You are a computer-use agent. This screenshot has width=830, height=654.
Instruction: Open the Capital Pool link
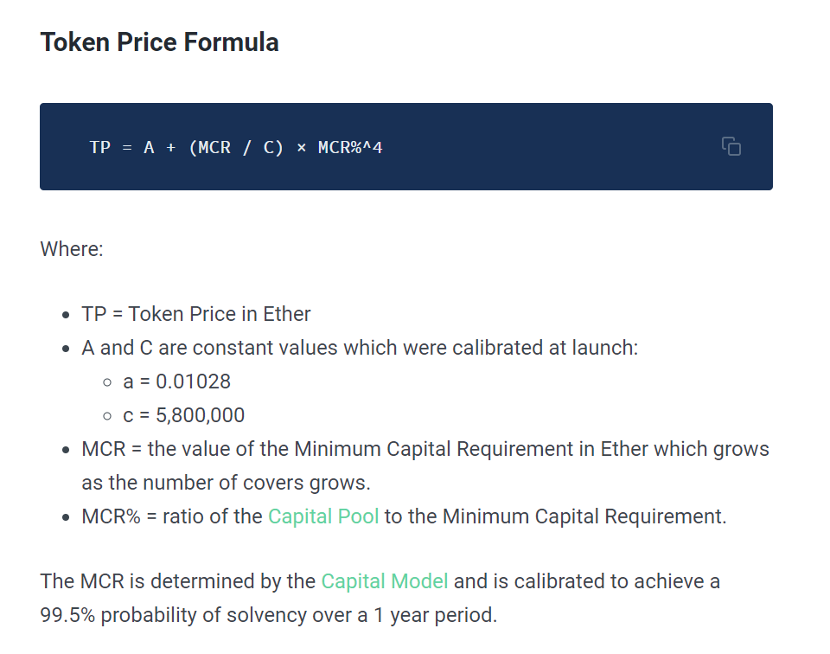click(x=323, y=516)
